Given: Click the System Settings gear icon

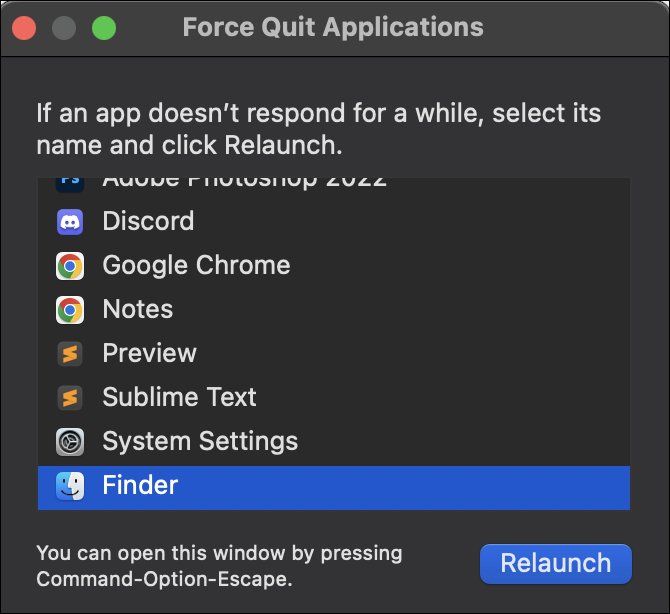Looking at the screenshot, I should [x=70, y=442].
